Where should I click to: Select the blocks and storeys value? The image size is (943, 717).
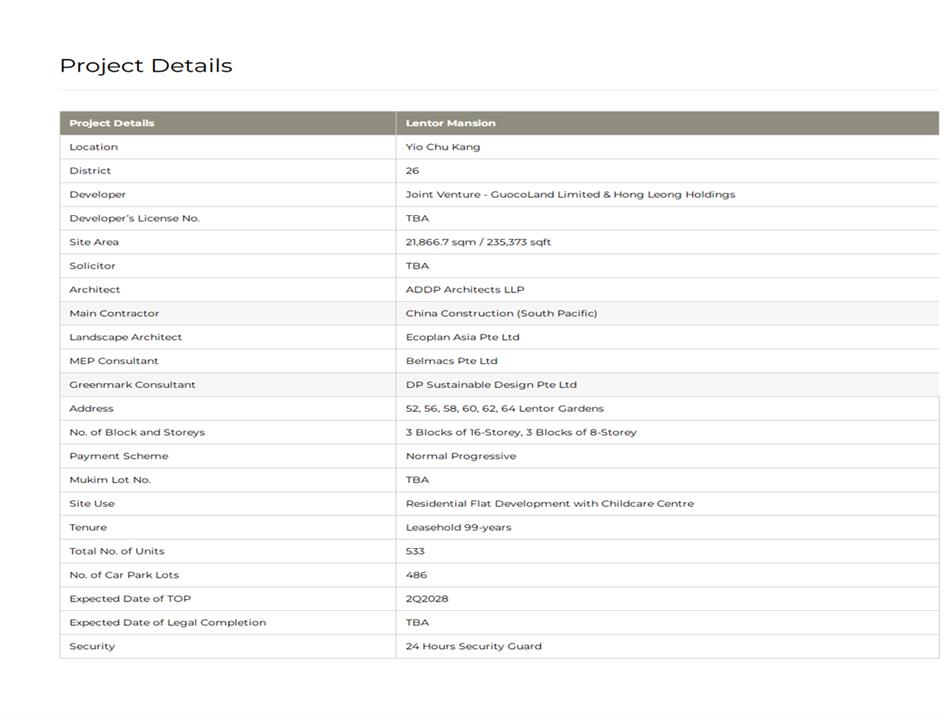tap(521, 433)
